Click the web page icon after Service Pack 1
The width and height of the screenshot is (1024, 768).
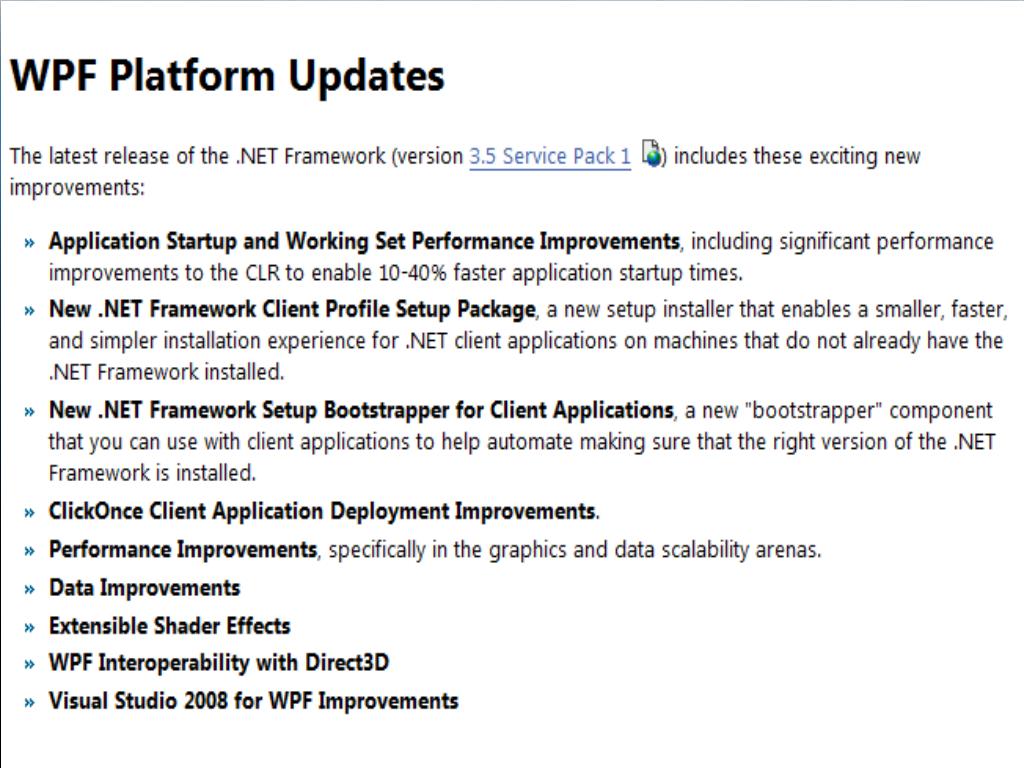click(652, 153)
